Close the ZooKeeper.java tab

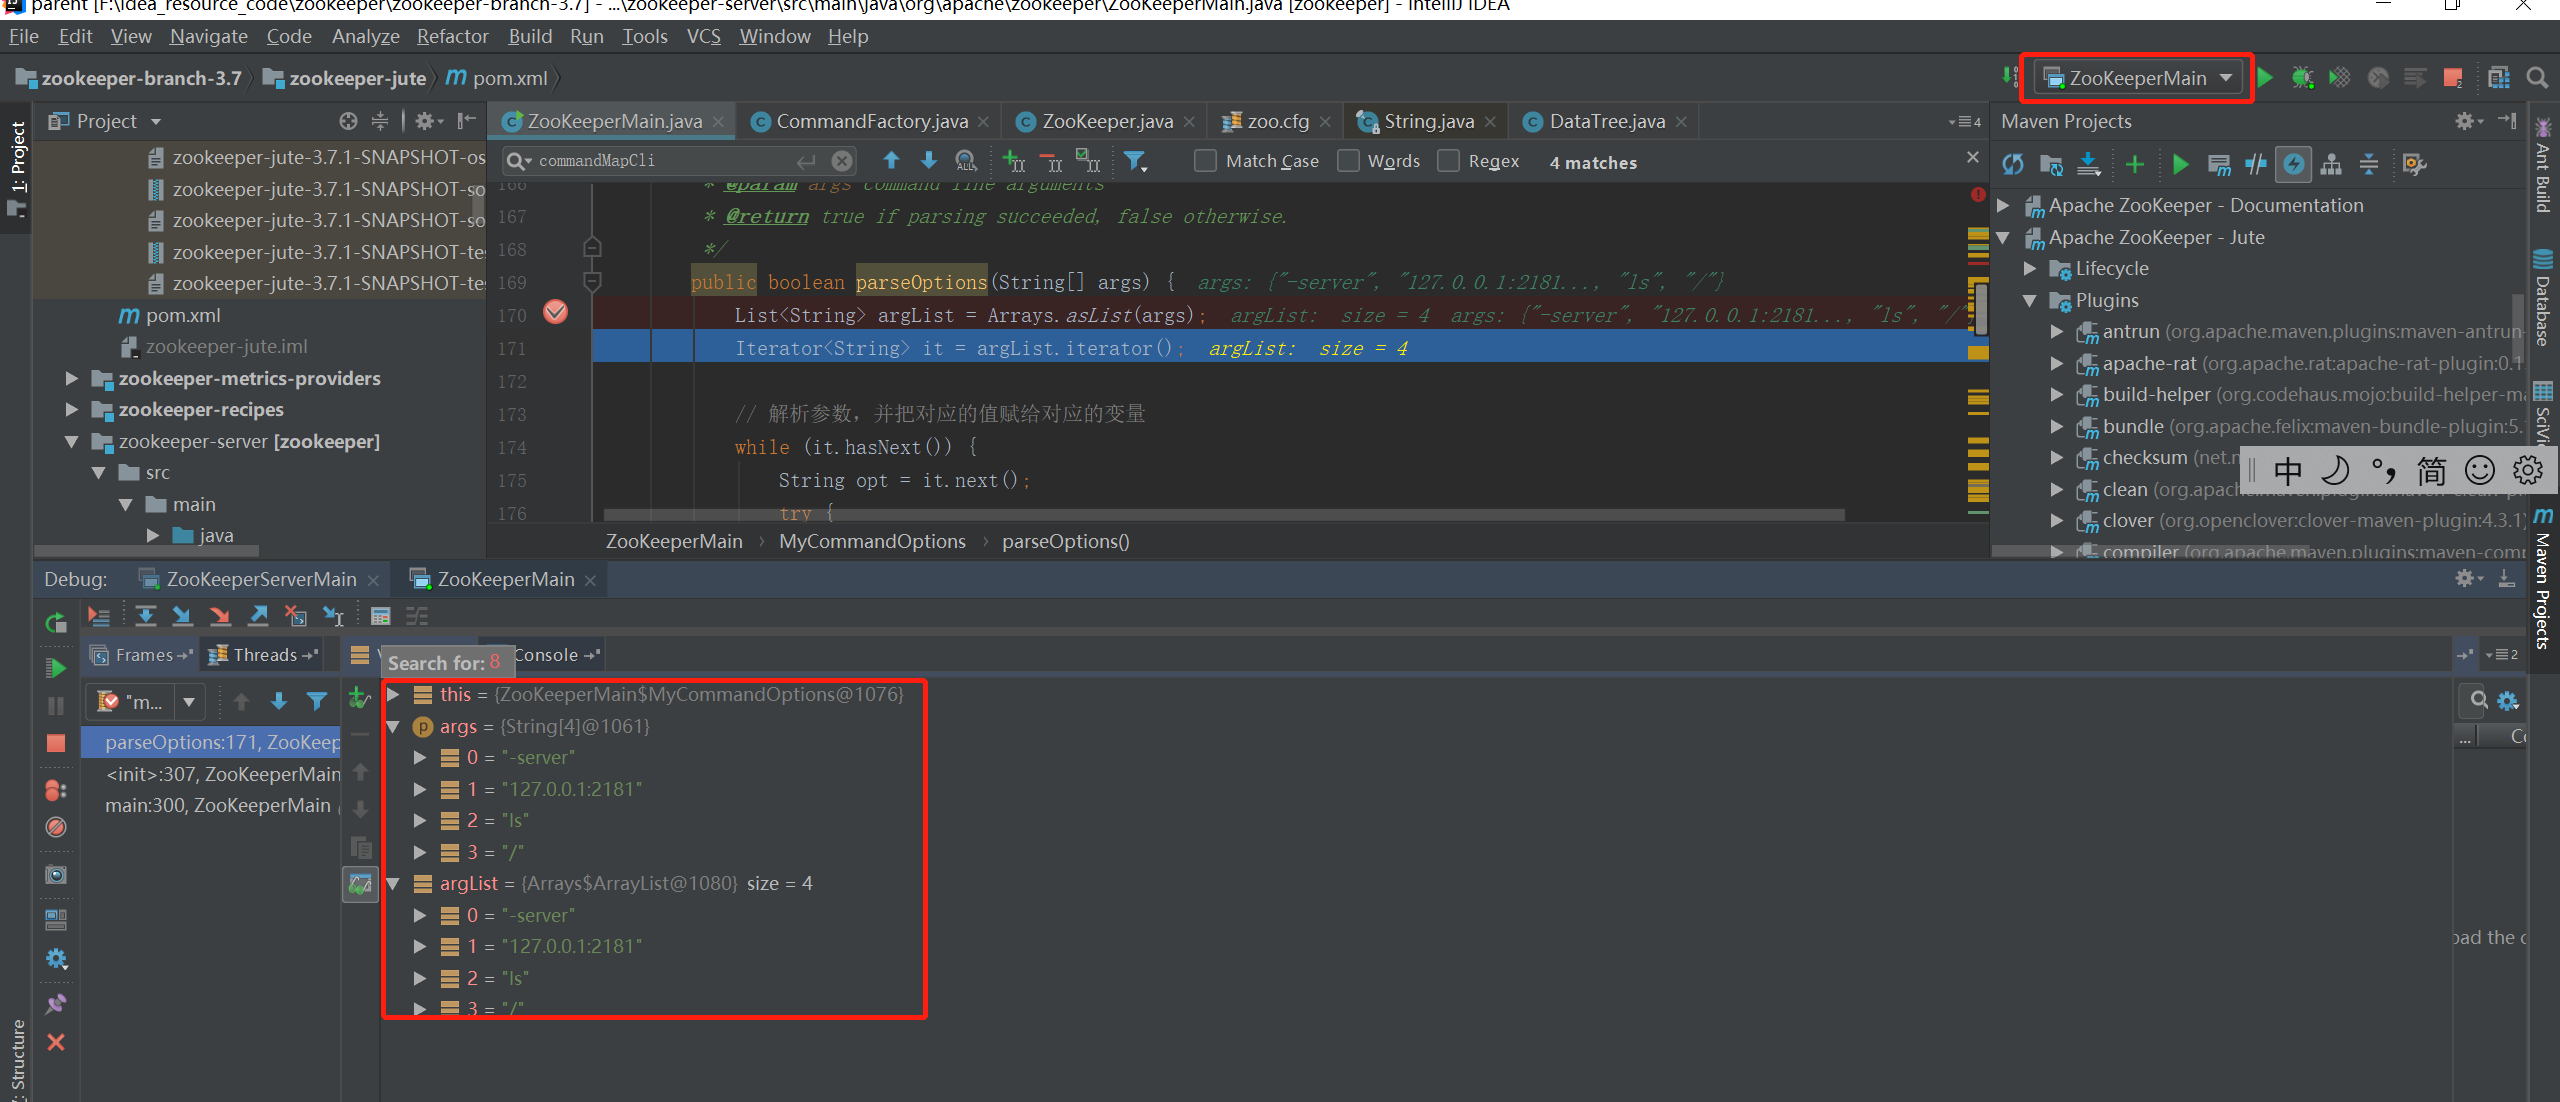coord(1189,121)
